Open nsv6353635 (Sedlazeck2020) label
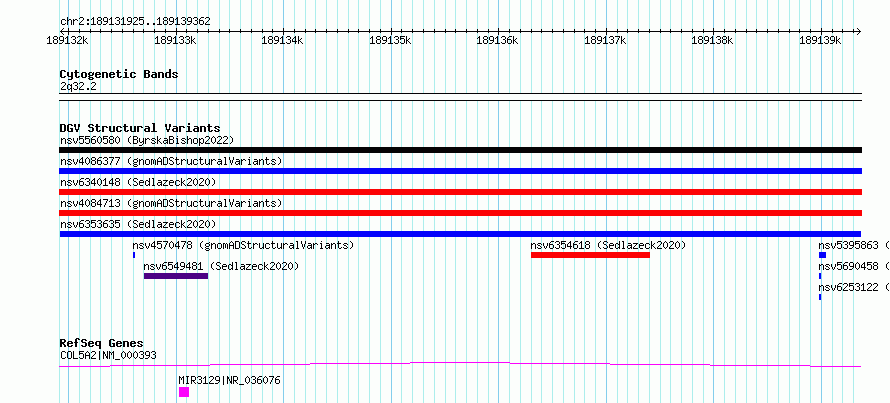Image resolution: width=890 pixels, height=403 pixels. pos(138,224)
